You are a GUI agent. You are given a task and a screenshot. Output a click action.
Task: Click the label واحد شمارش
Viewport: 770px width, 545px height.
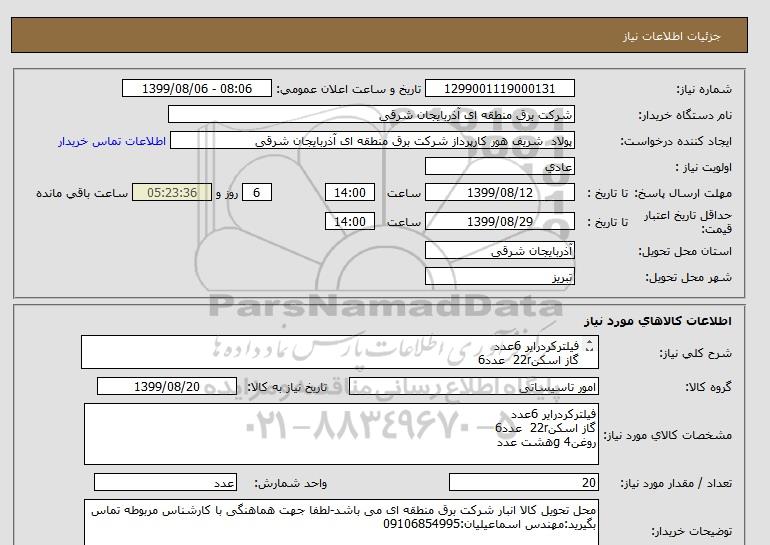coord(291,483)
